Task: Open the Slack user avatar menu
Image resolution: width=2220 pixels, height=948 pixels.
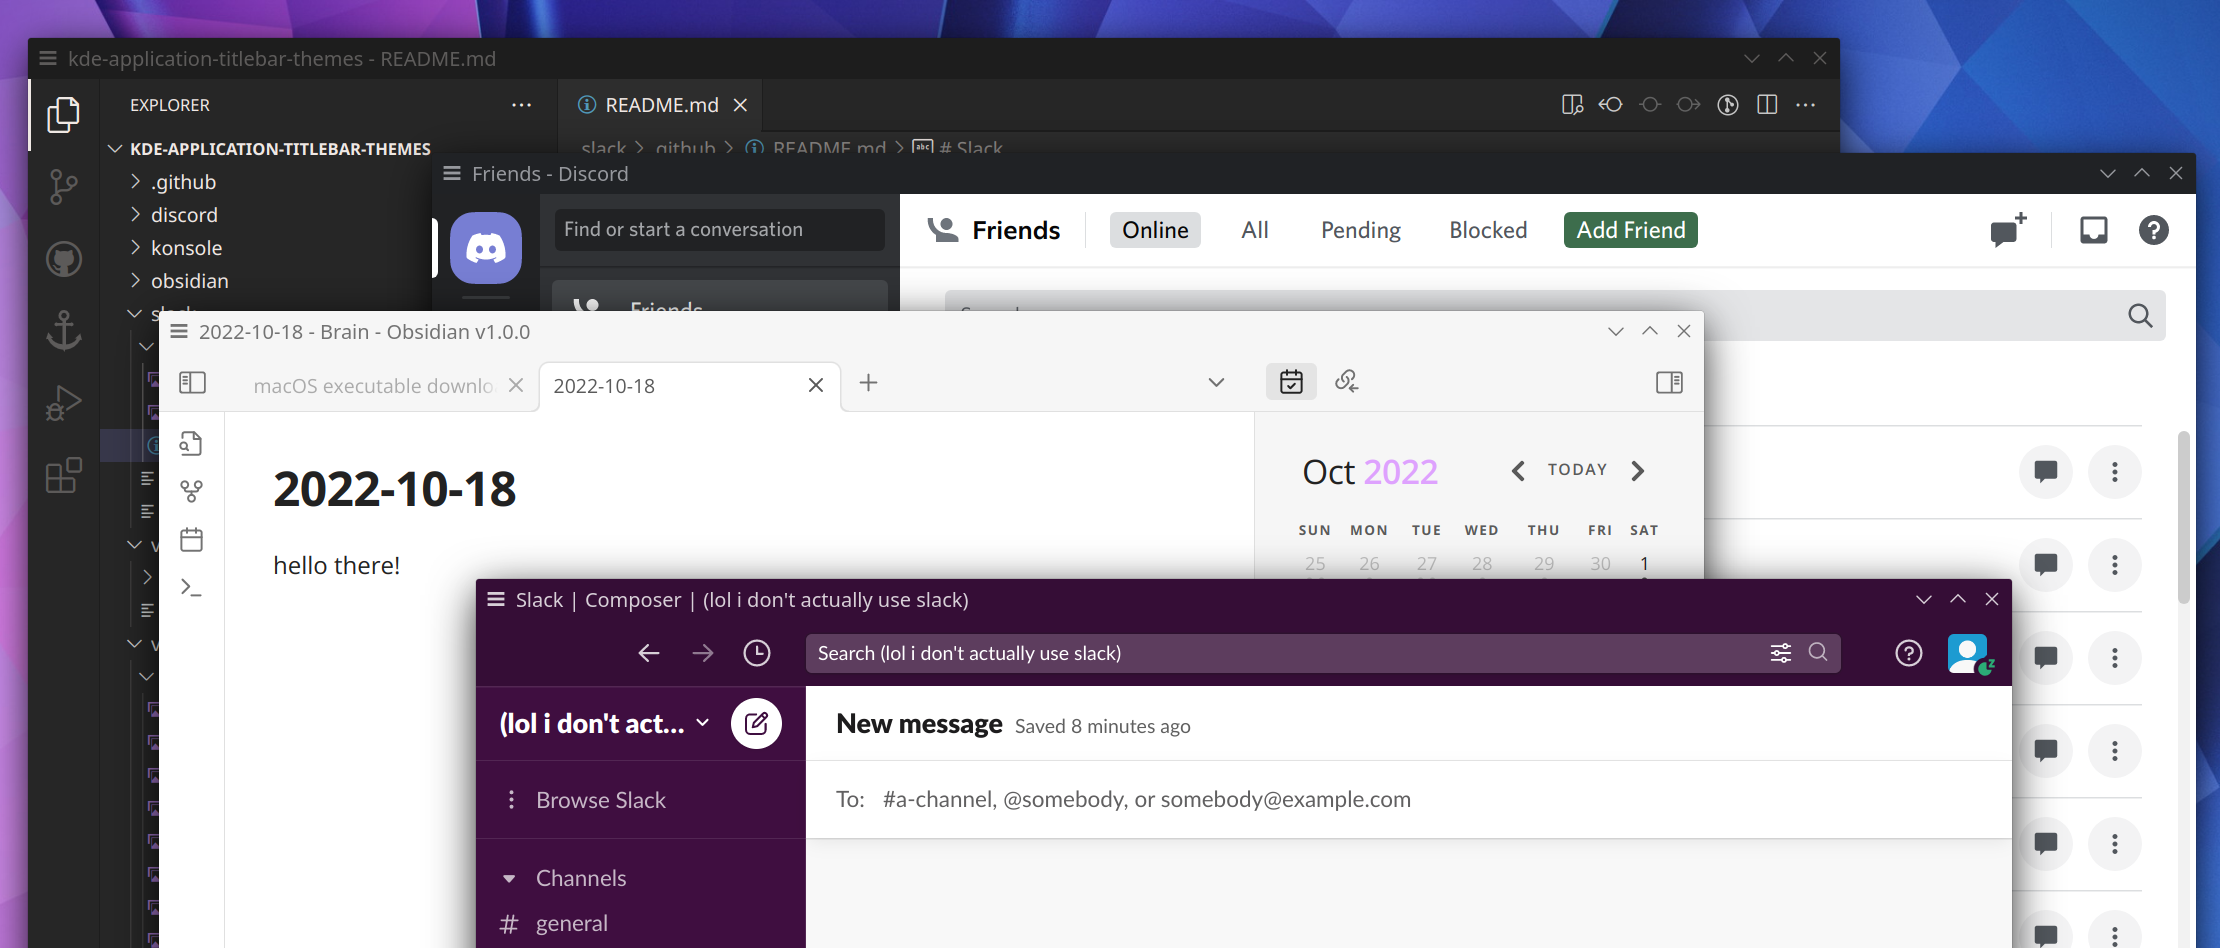Action: (1970, 654)
